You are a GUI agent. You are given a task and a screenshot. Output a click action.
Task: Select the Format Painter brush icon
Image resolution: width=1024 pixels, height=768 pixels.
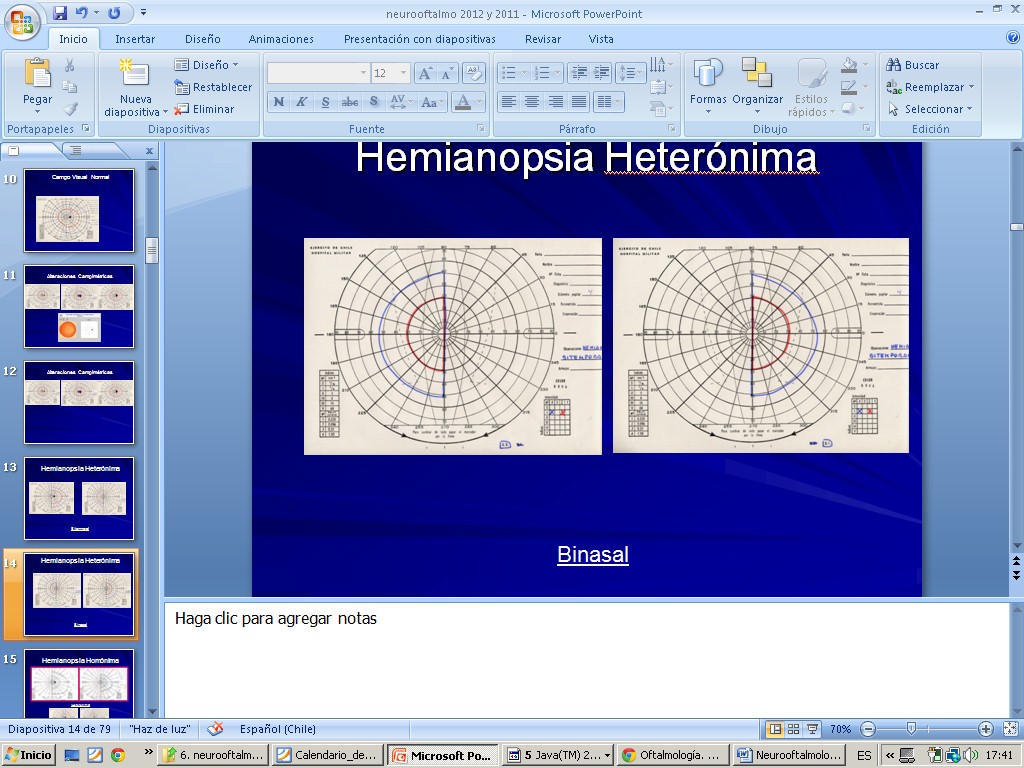coord(70,109)
